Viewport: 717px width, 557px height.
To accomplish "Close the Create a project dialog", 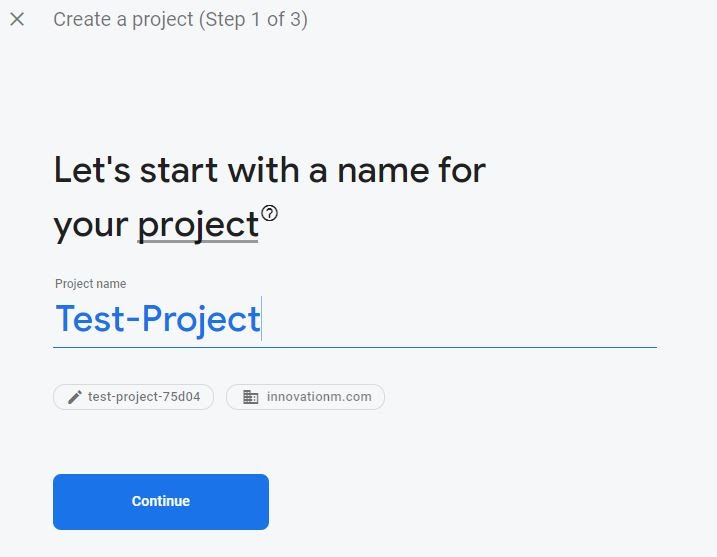I will coord(17,19).
